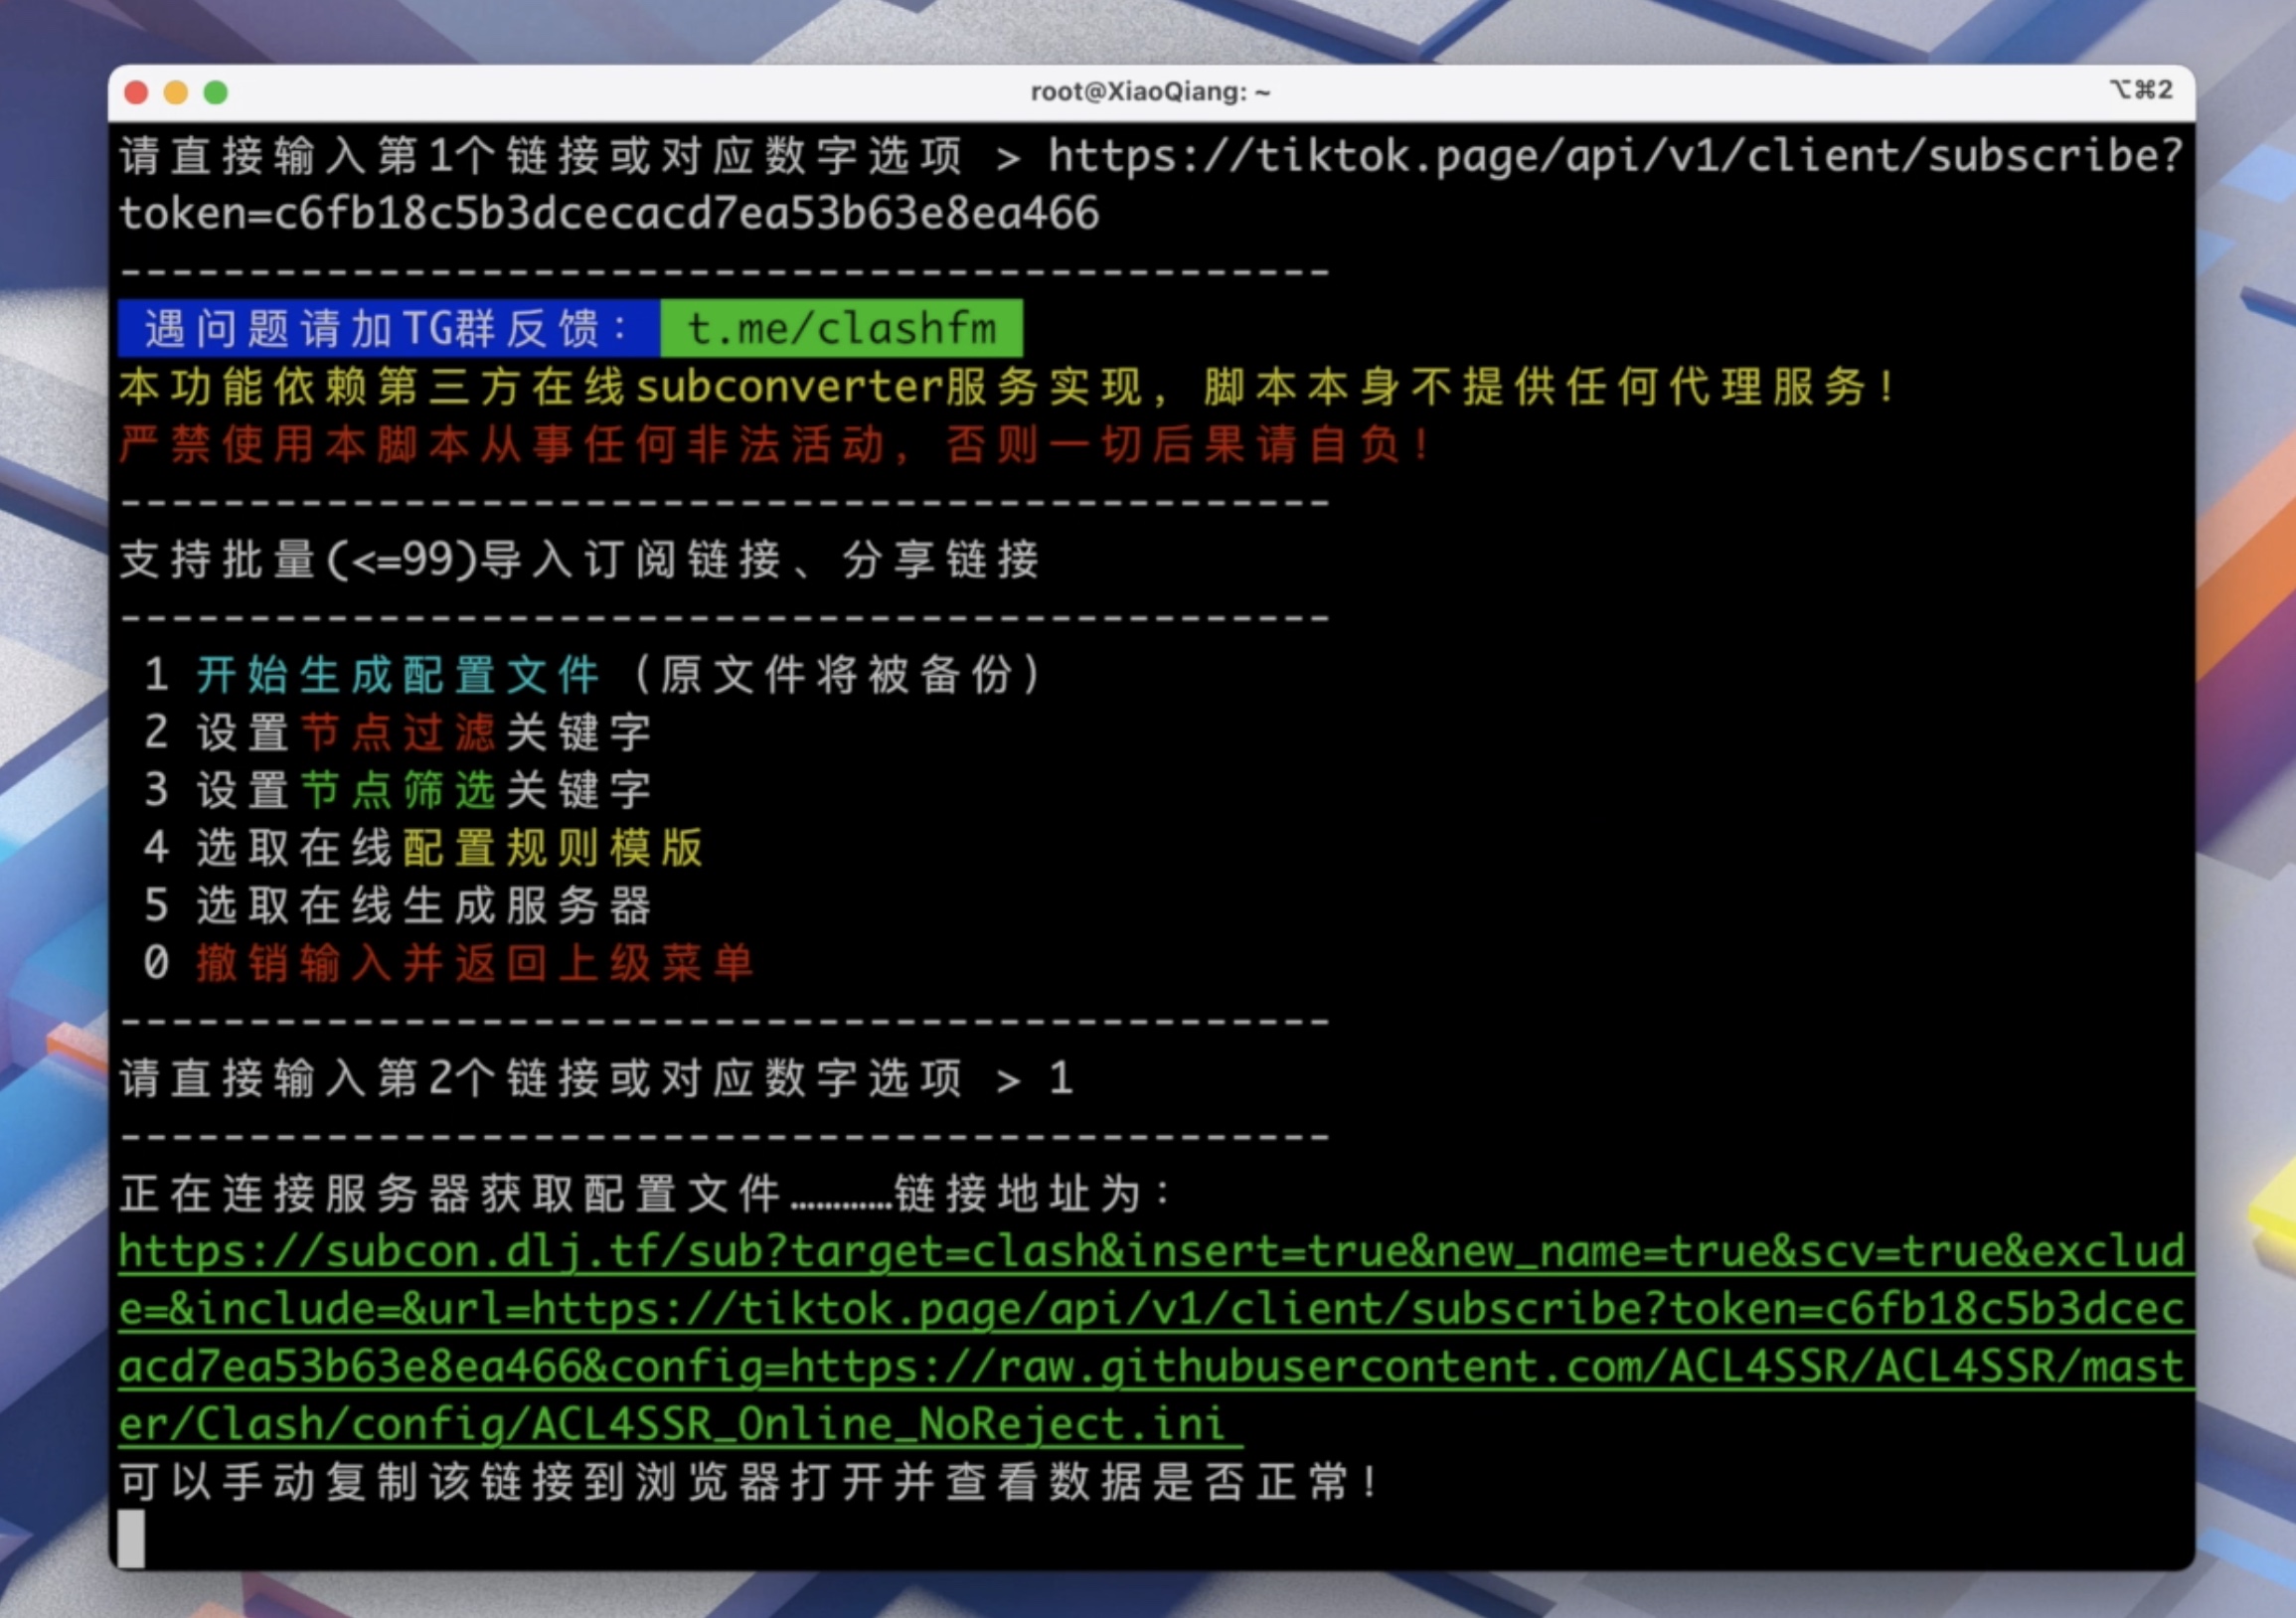Click the input value 1 after second prompt
Viewport: 2296px width, 1618px height.
(x=1061, y=1079)
